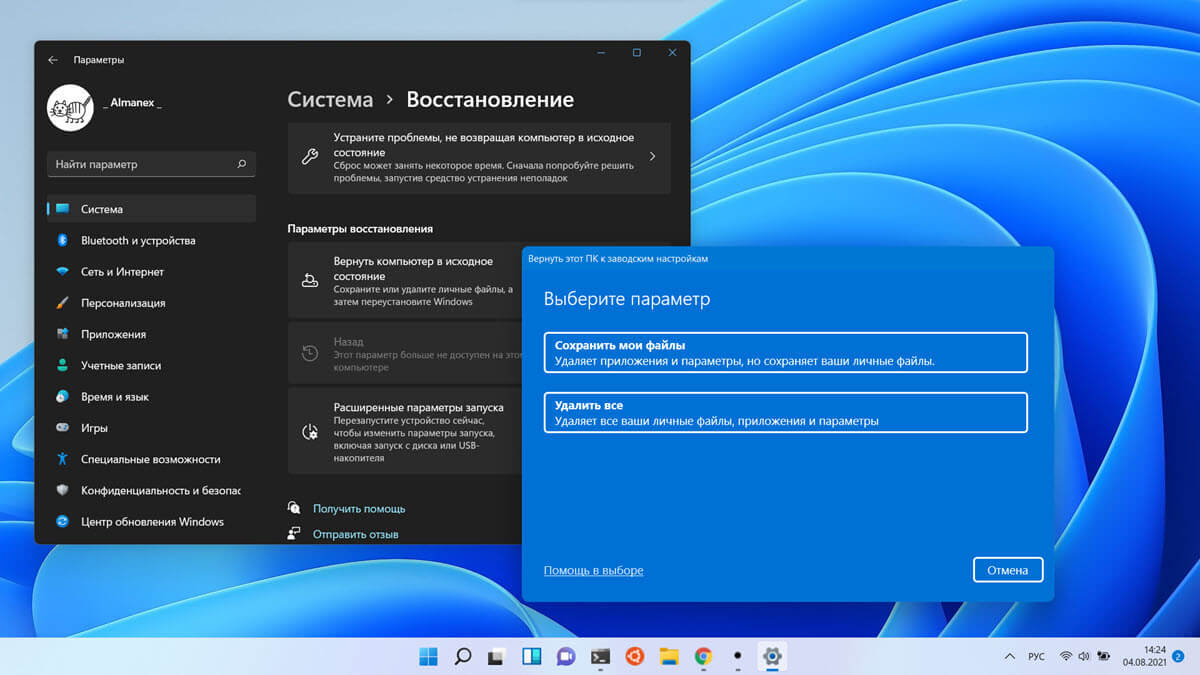This screenshot has width=1200, height=675.
Task: Click the Отправить отзыв link
Action: point(356,534)
